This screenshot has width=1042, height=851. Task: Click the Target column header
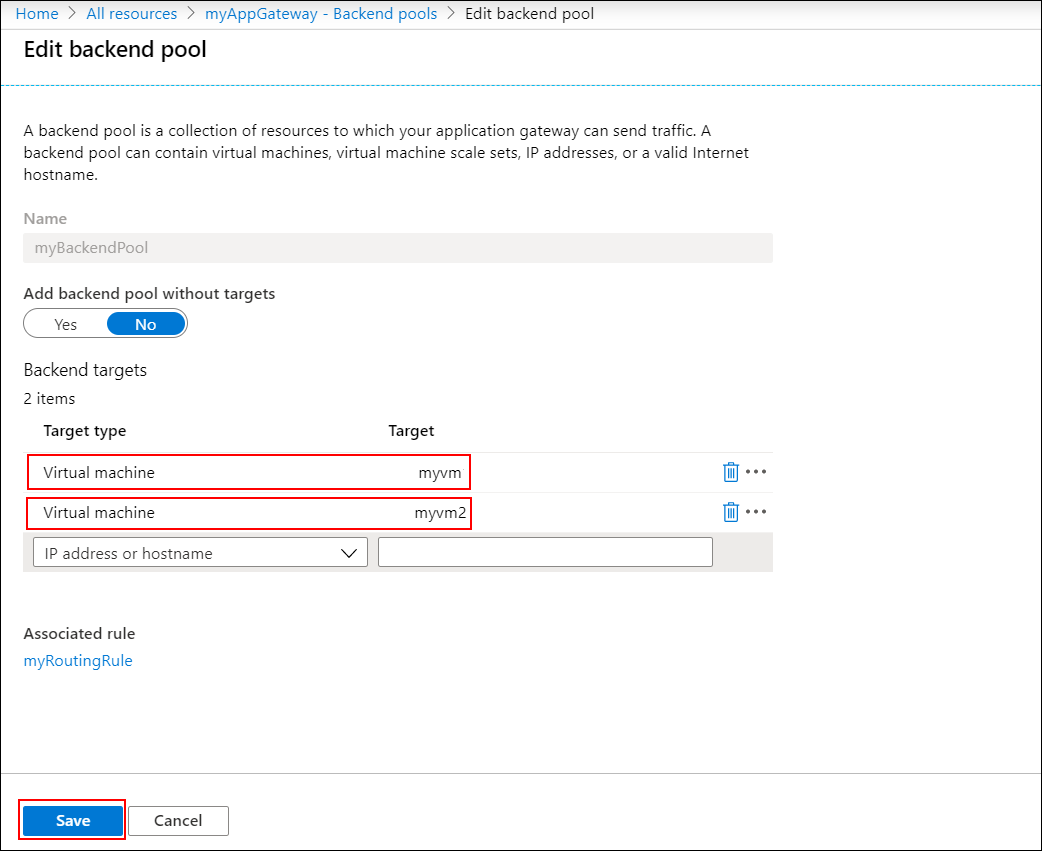(x=411, y=430)
